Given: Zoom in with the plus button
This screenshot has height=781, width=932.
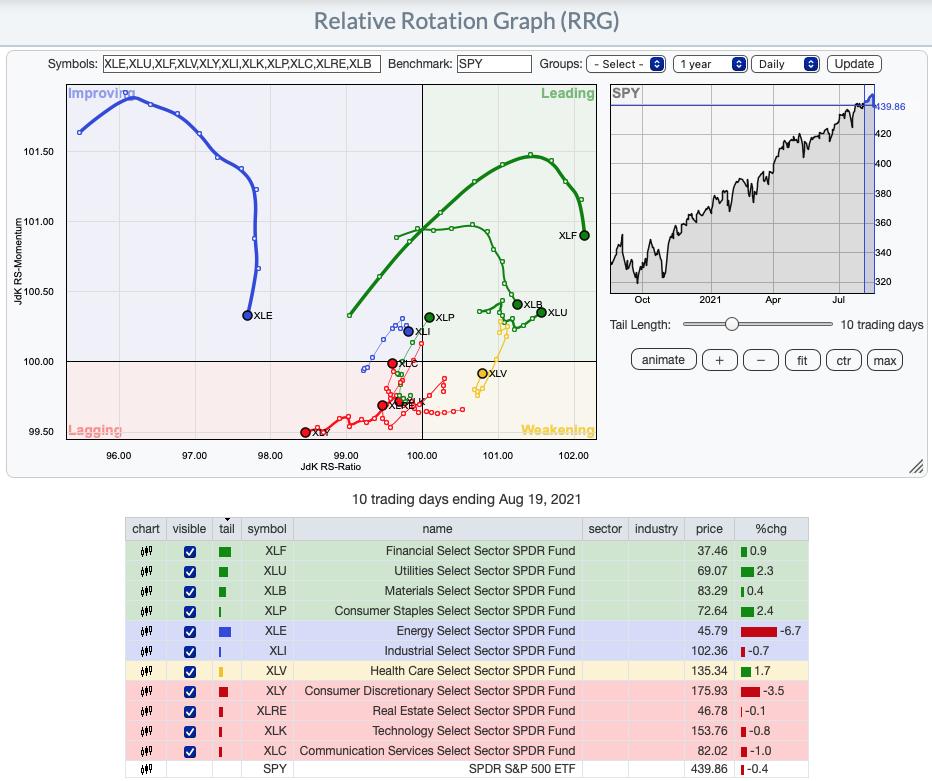Looking at the screenshot, I should click(x=719, y=360).
